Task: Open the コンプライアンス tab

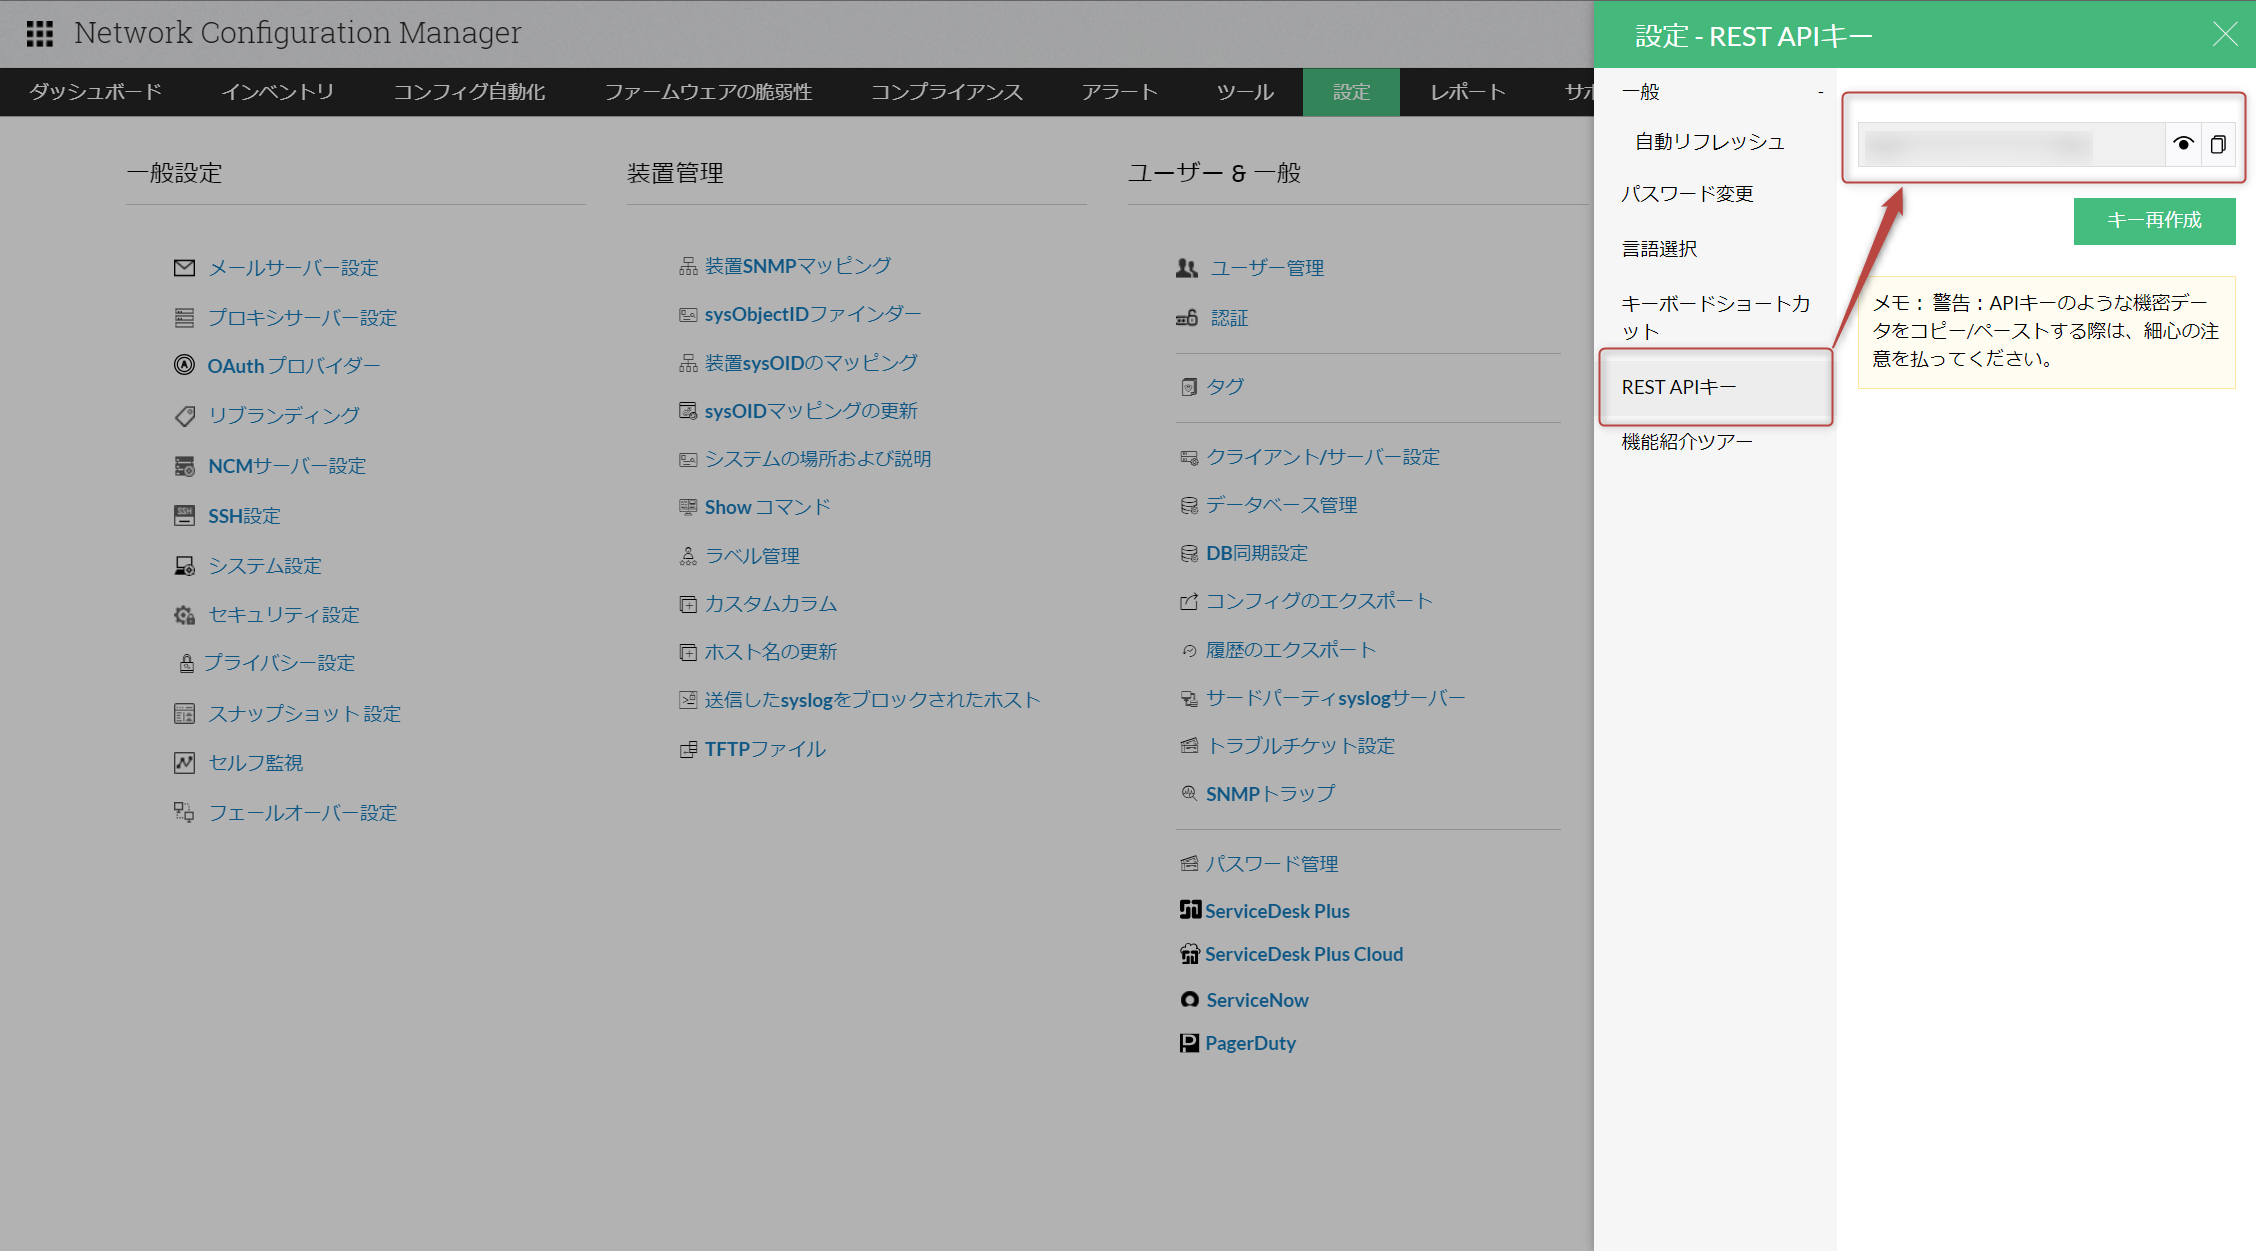Action: click(946, 92)
